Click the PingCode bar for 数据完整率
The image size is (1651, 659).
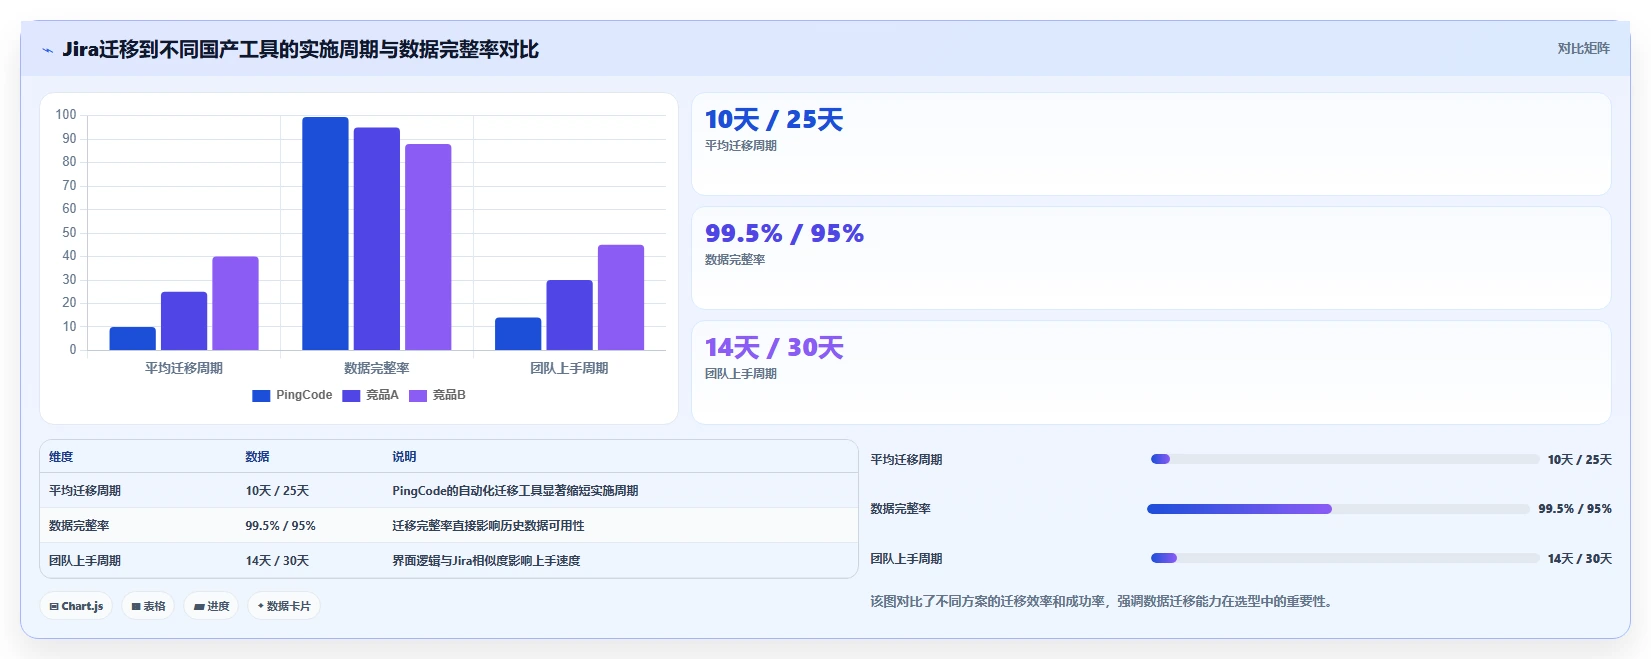[x=325, y=233]
